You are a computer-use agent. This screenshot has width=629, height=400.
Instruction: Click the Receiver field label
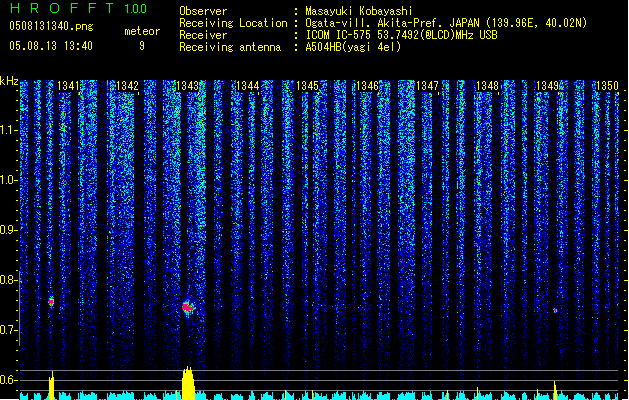pyautogui.click(x=203, y=35)
